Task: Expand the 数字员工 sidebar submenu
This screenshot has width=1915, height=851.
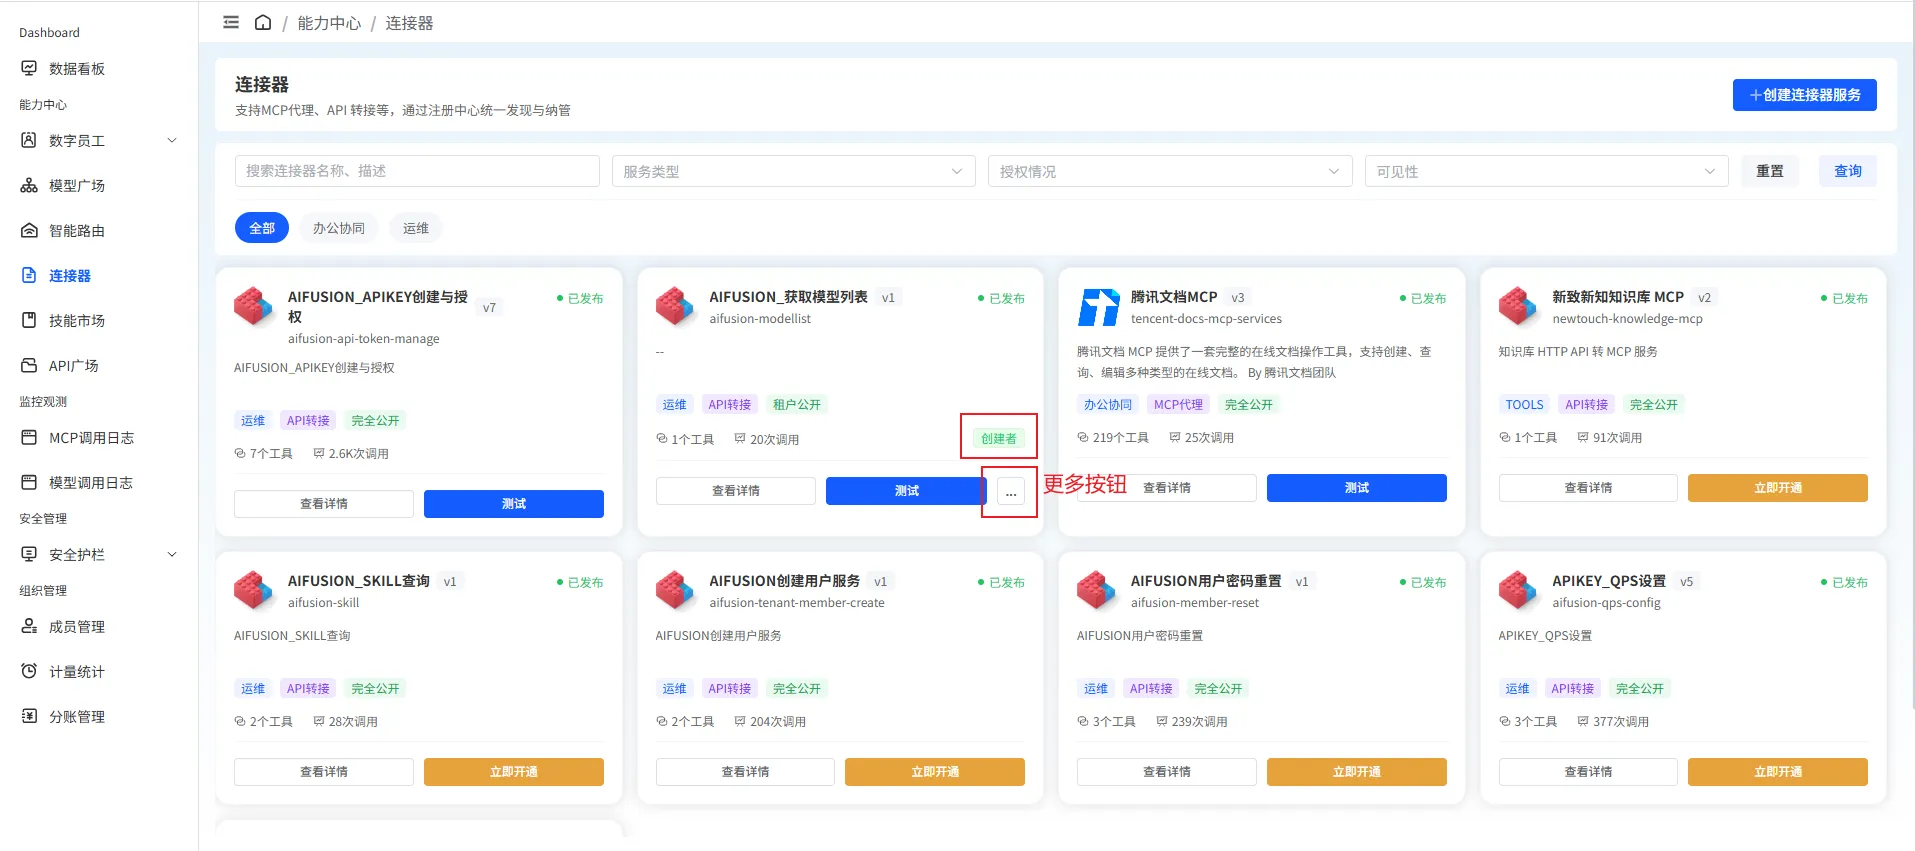Action: point(172,140)
